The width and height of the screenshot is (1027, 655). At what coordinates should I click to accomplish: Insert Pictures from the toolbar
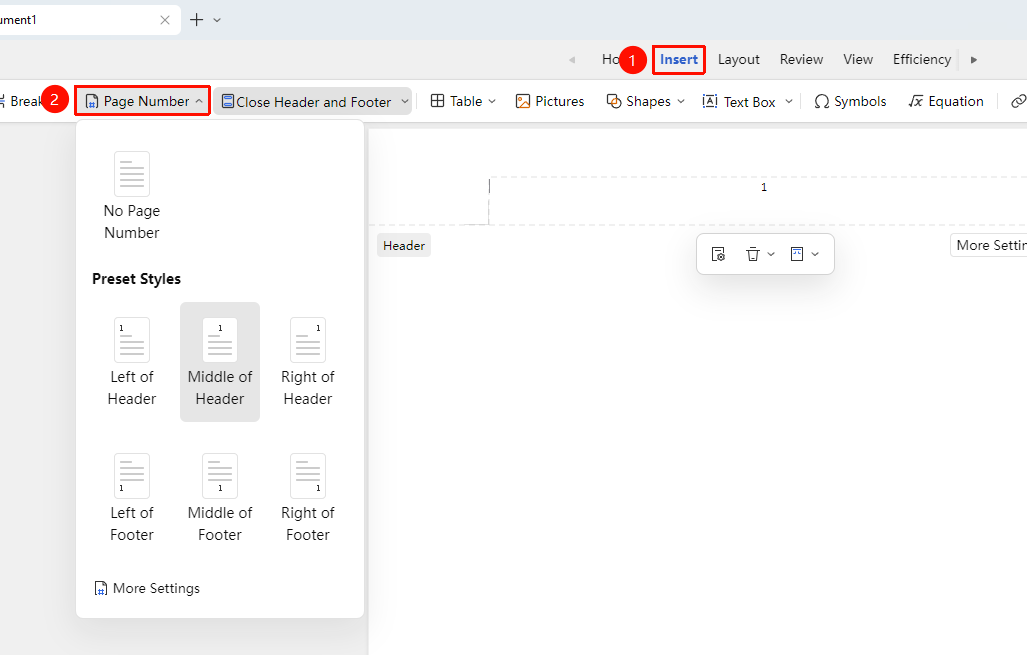click(x=550, y=101)
